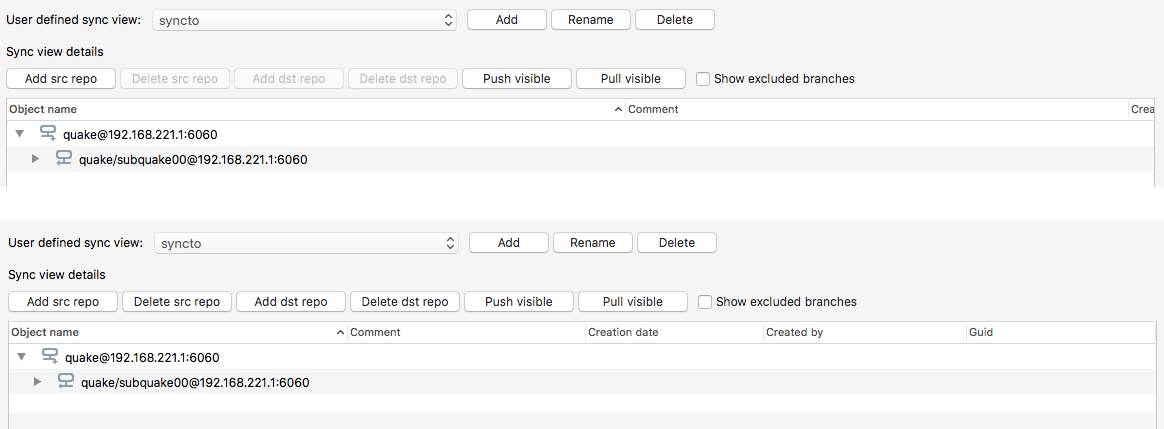Image resolution: width=1164 pixels, height=429 pixels.
Task: Click Rename button in the lower panel
Action: coord(592,243)
